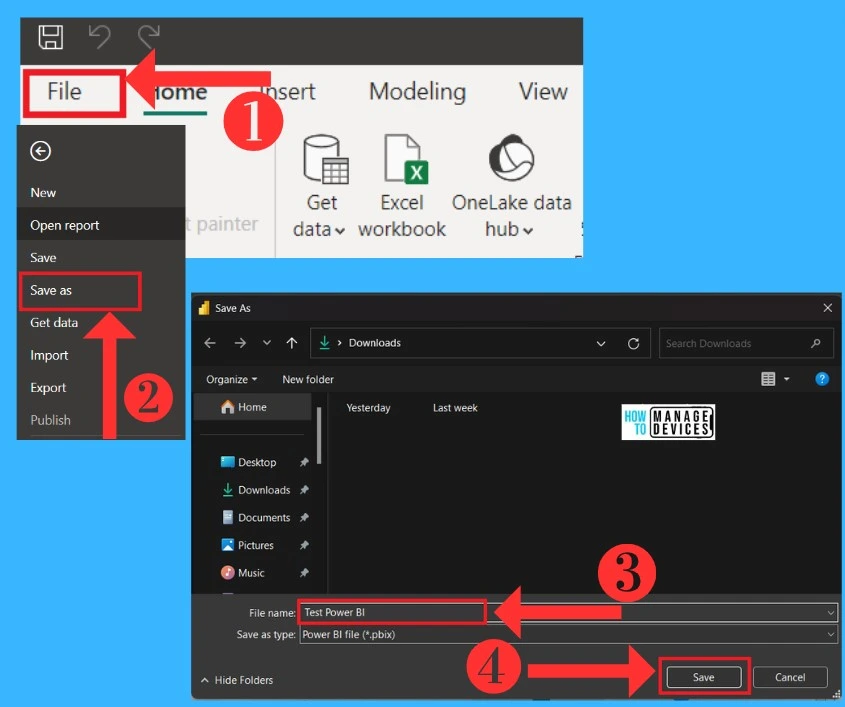Viewport: 845px width, 707px height.
Task: Choose Get data in File menu
Action: [x=54, y=323]
